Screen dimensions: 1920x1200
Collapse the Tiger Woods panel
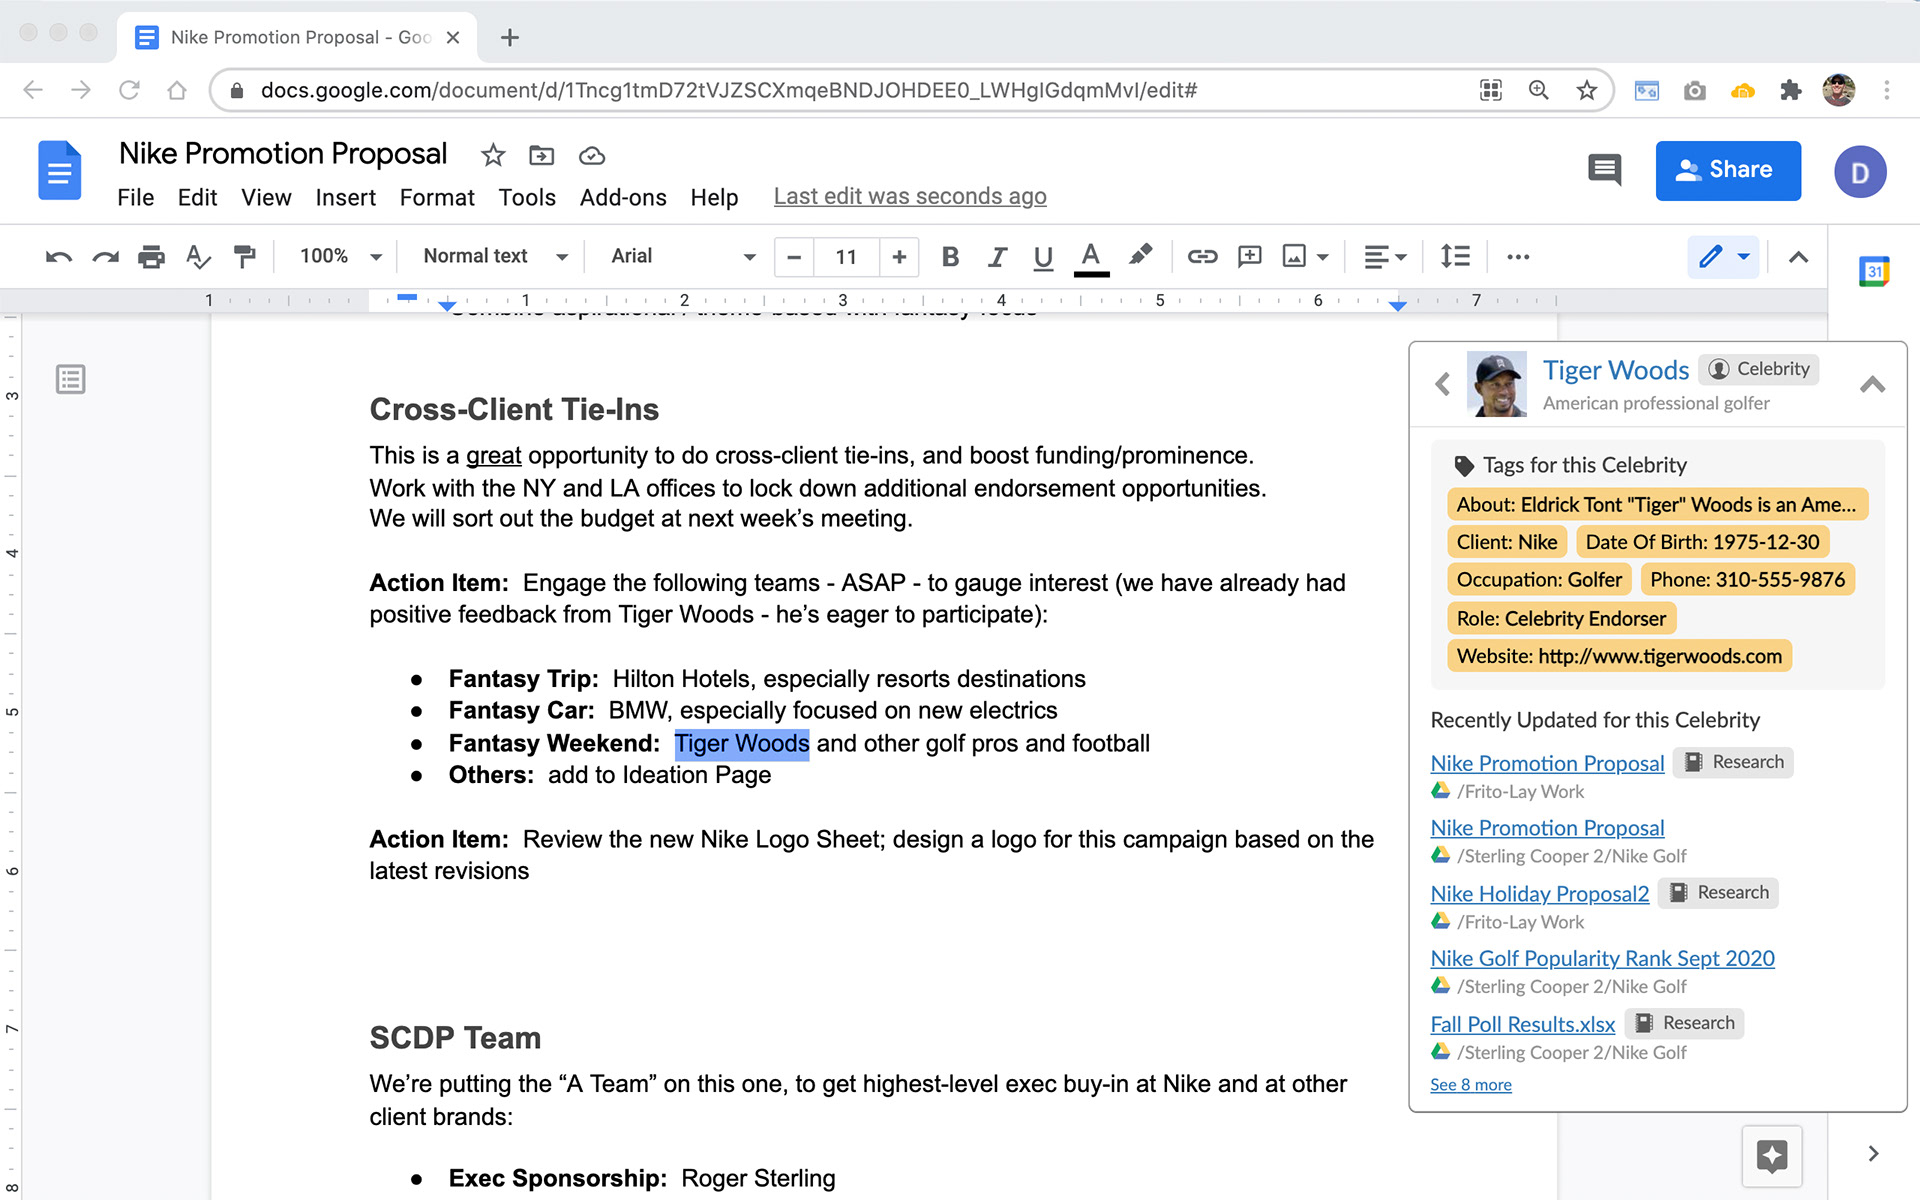[1872, 384]
